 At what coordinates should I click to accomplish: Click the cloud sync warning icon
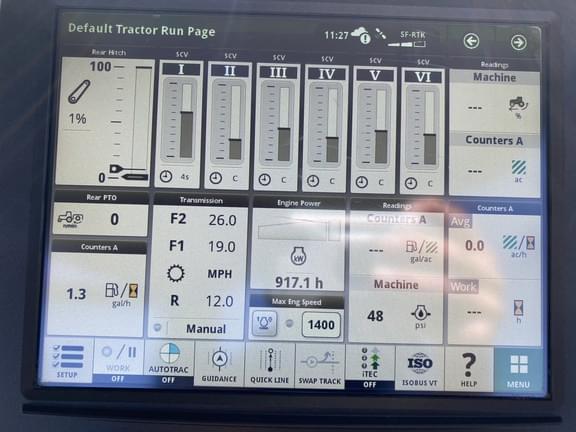click(361, 35)
